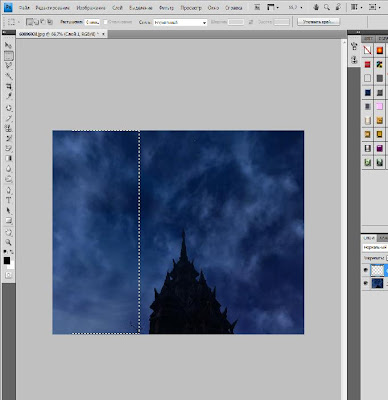Open the layer blend mode dropdown

point(375,248)
